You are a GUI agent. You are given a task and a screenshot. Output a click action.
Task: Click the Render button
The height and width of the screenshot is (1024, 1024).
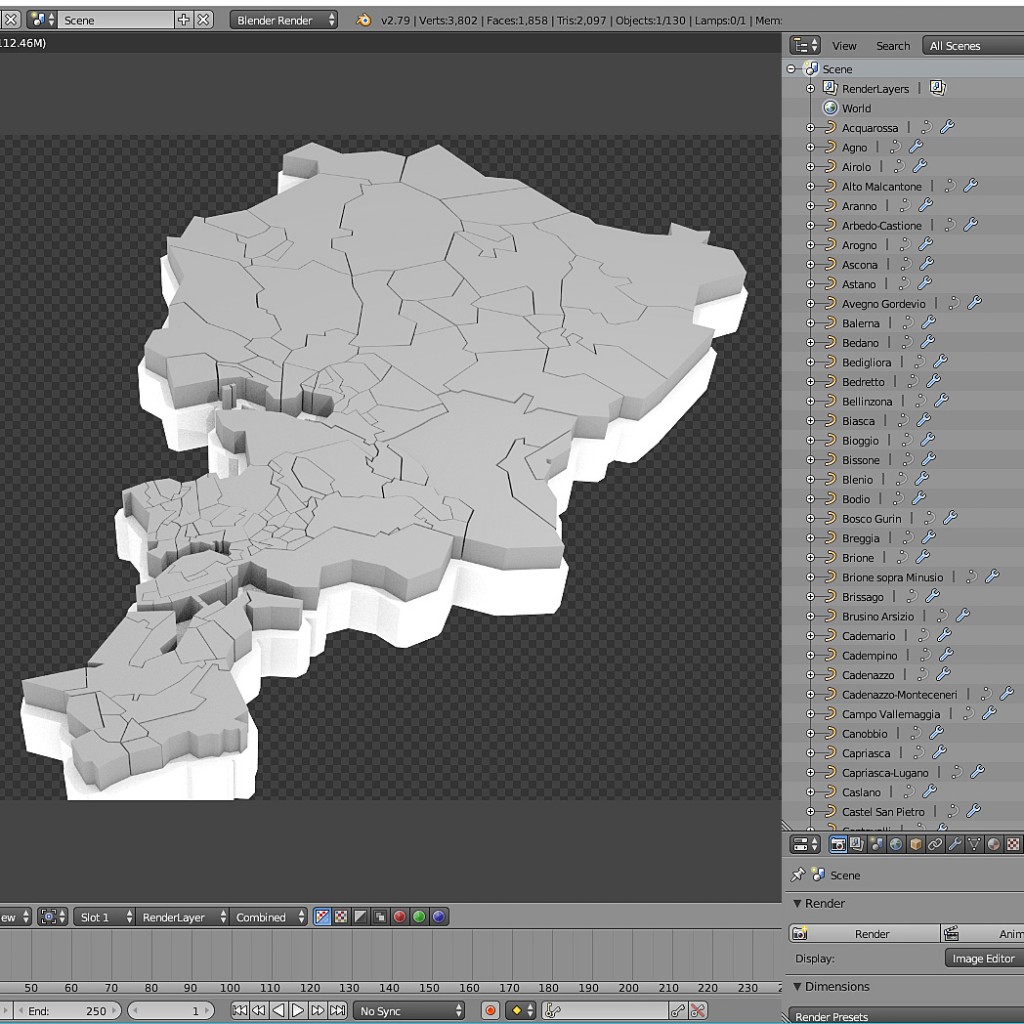(870, 933)
